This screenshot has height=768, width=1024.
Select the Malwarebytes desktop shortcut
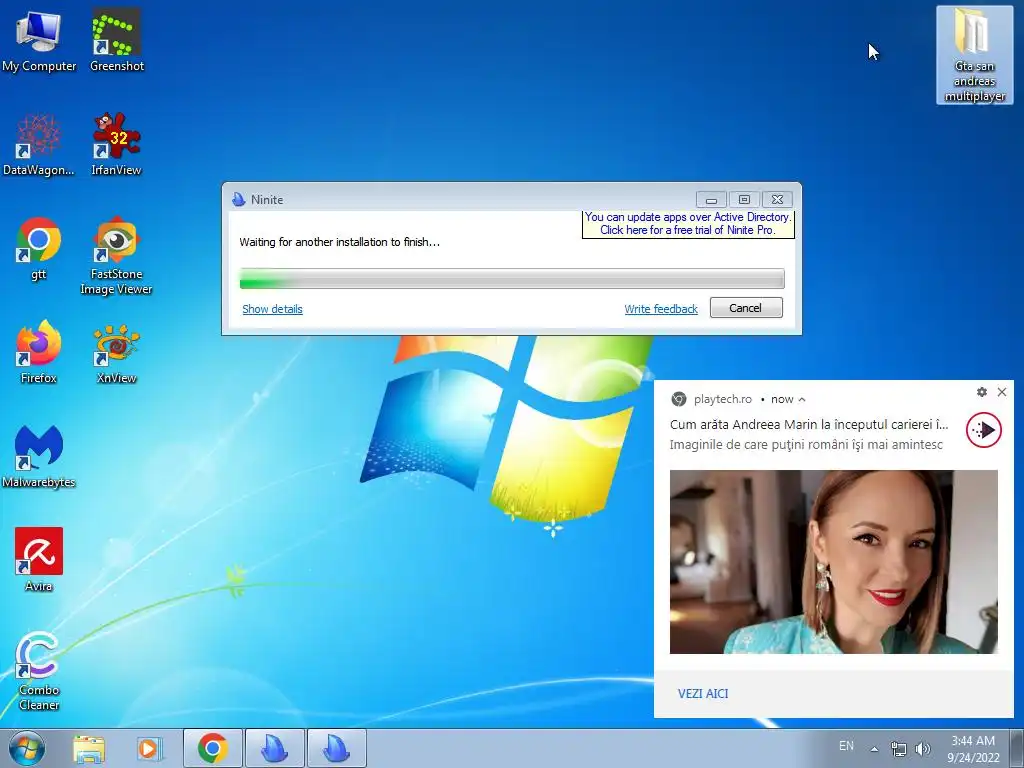click(x=39, y=456)
